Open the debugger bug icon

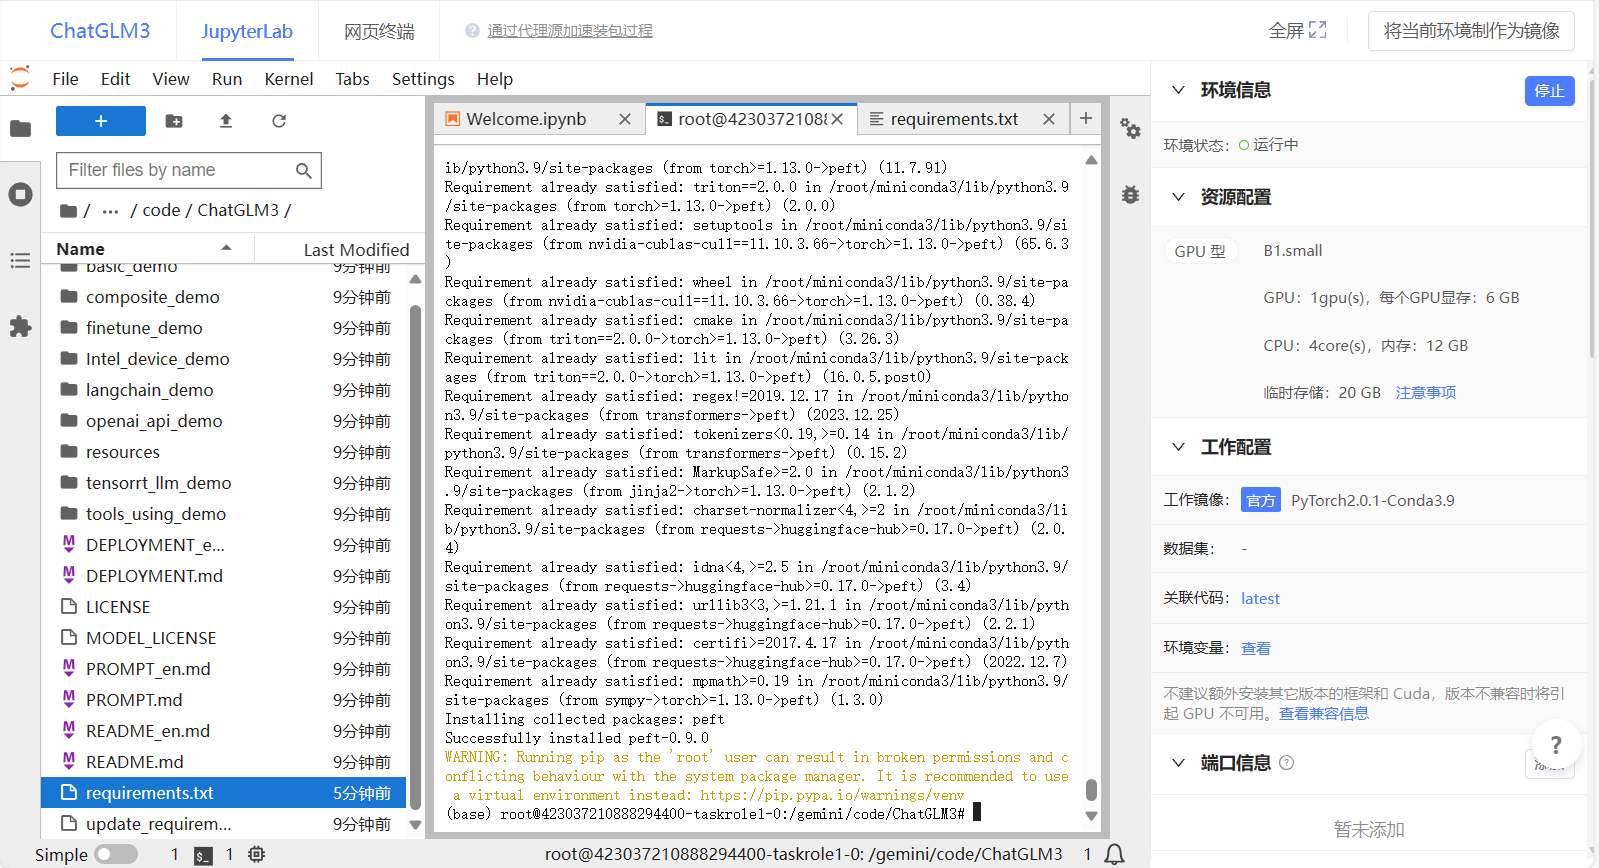(1130, 195)
